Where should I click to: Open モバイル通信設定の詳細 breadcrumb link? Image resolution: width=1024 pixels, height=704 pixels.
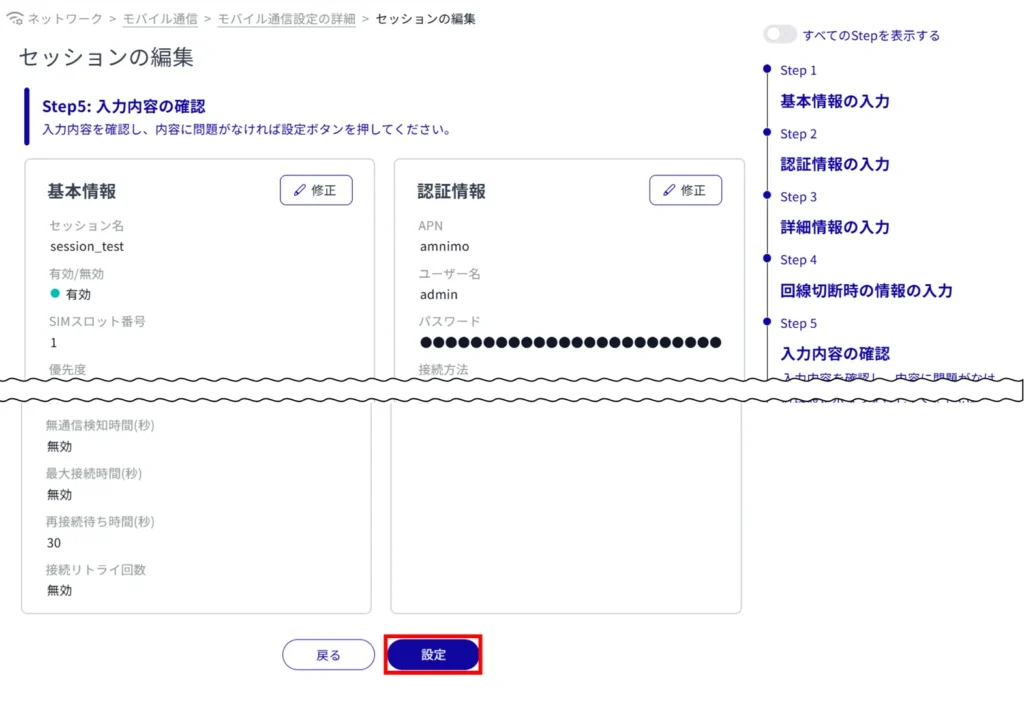click(286, 19)
